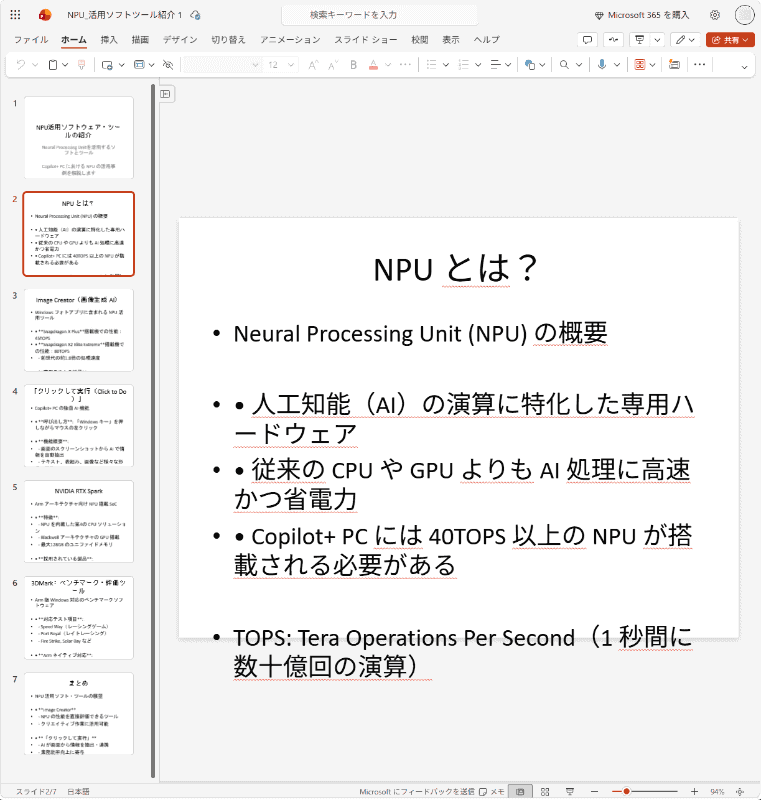This screenshot has height=800, width=761.
Task: Expand the font size dropdown
Action: [x=291, y=65]
